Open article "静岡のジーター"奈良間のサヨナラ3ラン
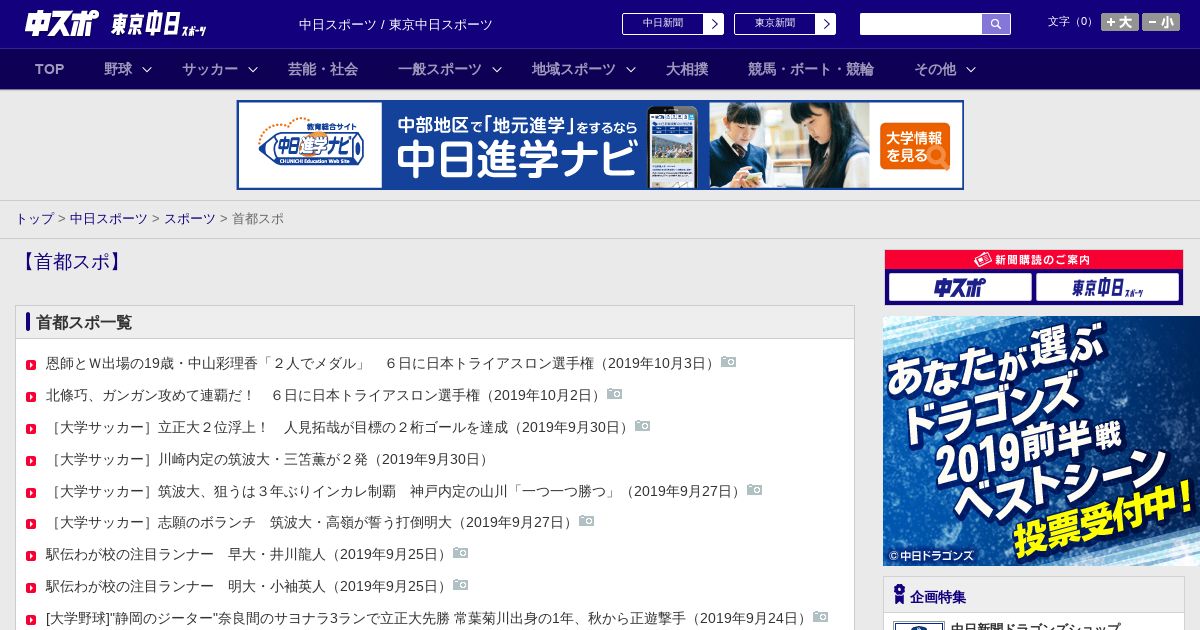Image resolution: width=1200 pixels, height=630 pixels. 428,618
